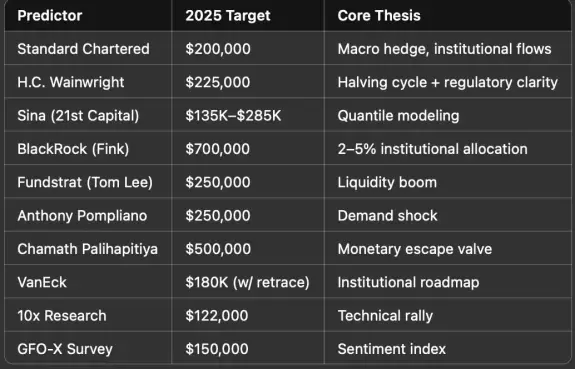Click the Predictor column header

50,16
